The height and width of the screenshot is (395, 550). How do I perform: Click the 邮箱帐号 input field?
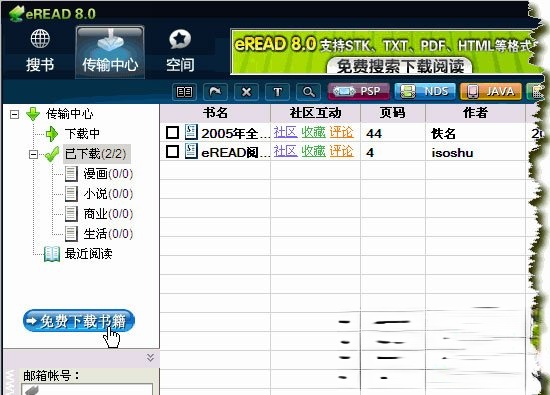(x=87, y=389)
